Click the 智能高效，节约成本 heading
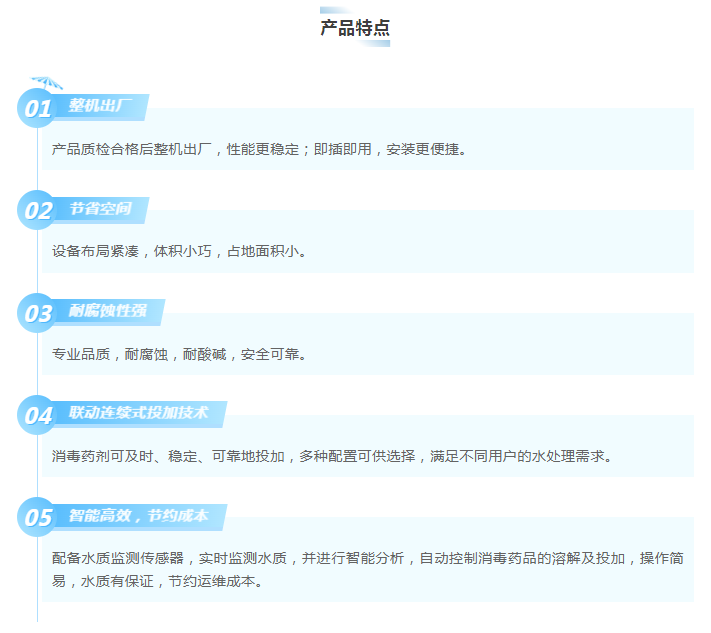 click(139, 516)
